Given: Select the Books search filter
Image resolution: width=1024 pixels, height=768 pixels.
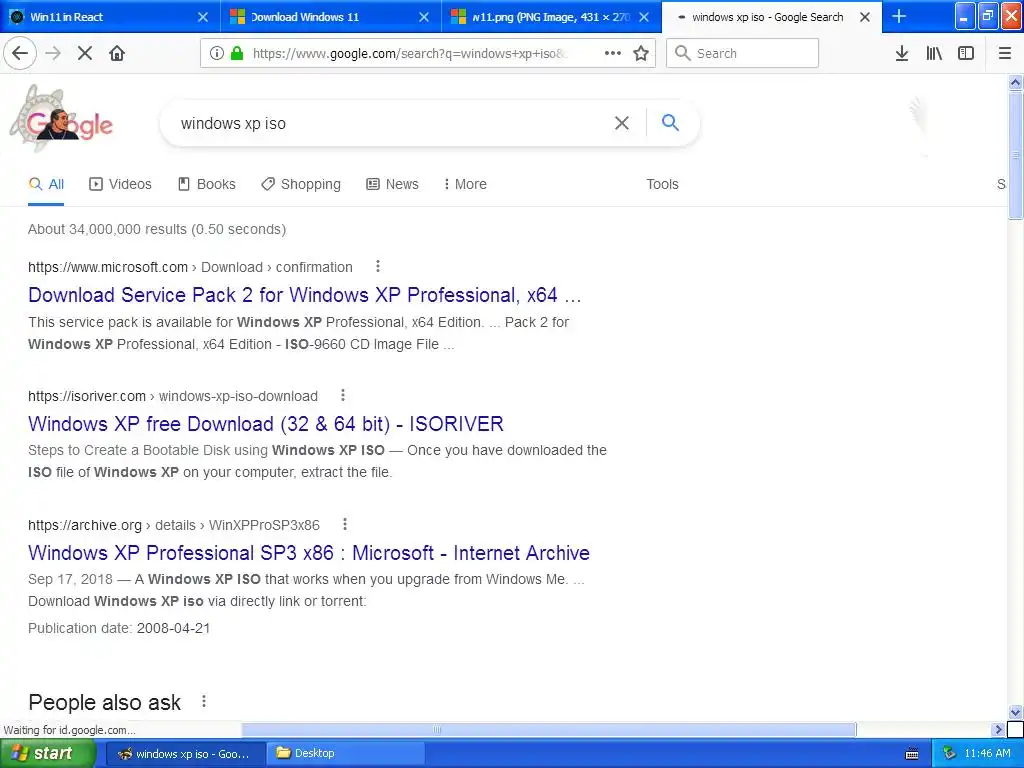Looking at the screenshot, I should pos(207,184).
